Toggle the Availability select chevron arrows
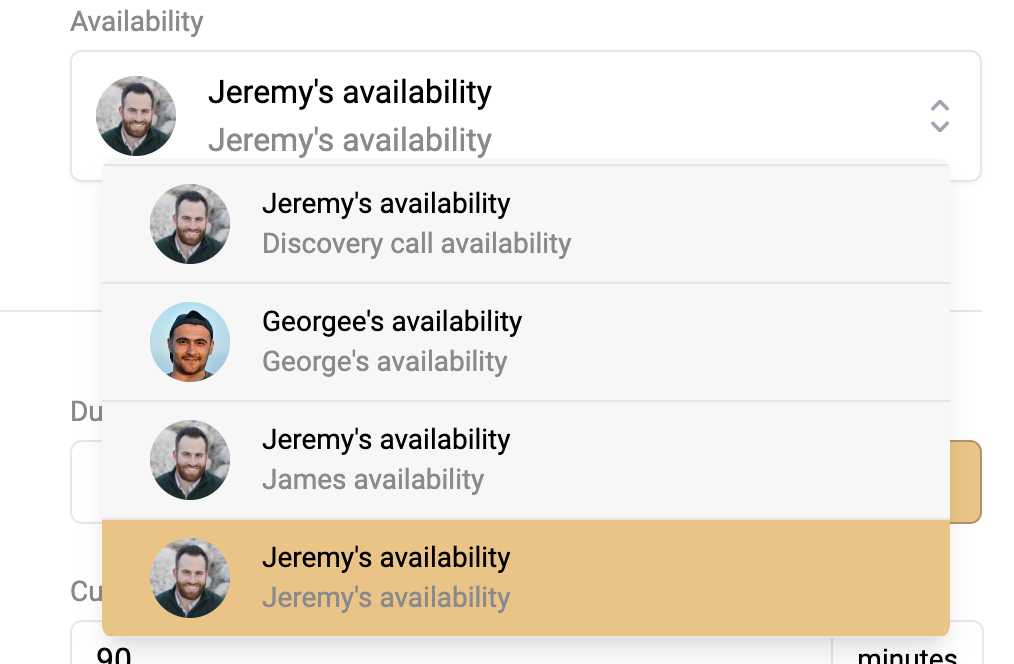 (x=939, y=116)
